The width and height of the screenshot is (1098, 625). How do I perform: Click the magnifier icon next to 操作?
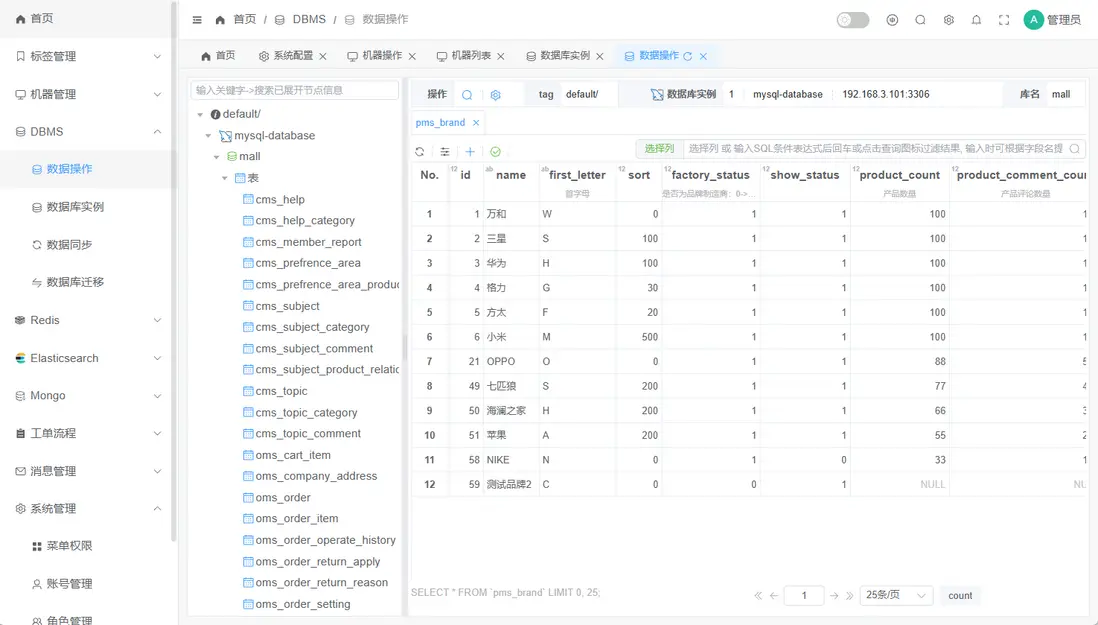pyautogui.click(x=467, y=95)
